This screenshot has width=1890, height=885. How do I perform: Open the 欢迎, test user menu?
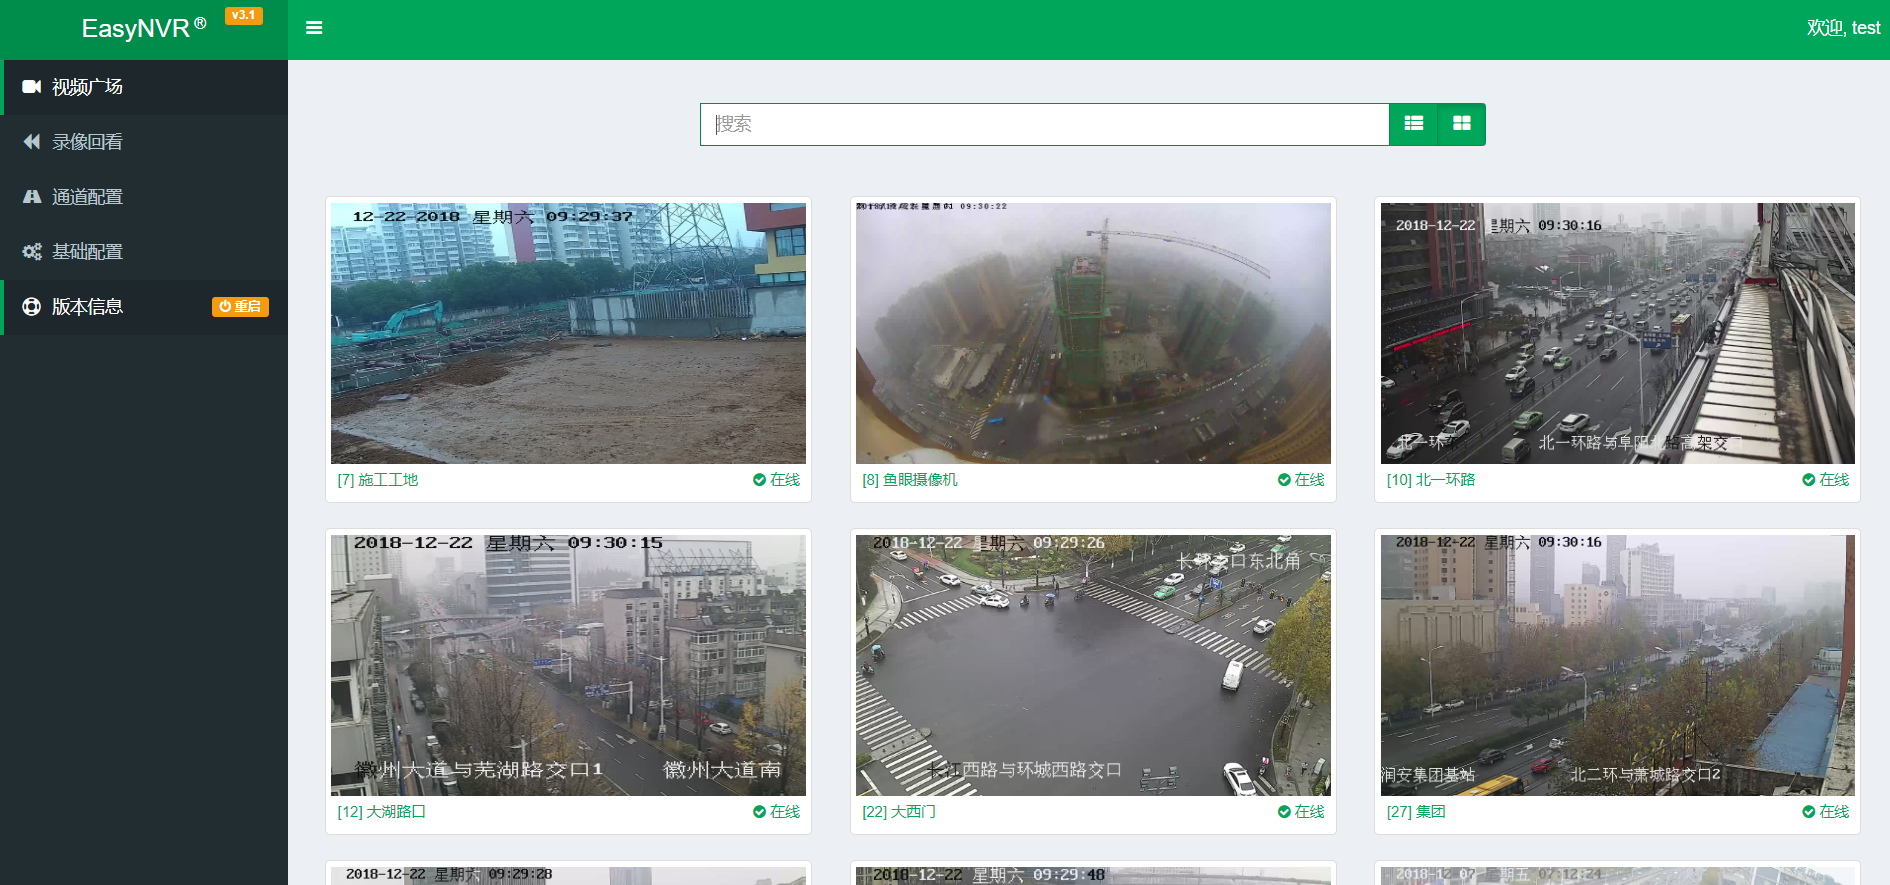click(1843, 28)
